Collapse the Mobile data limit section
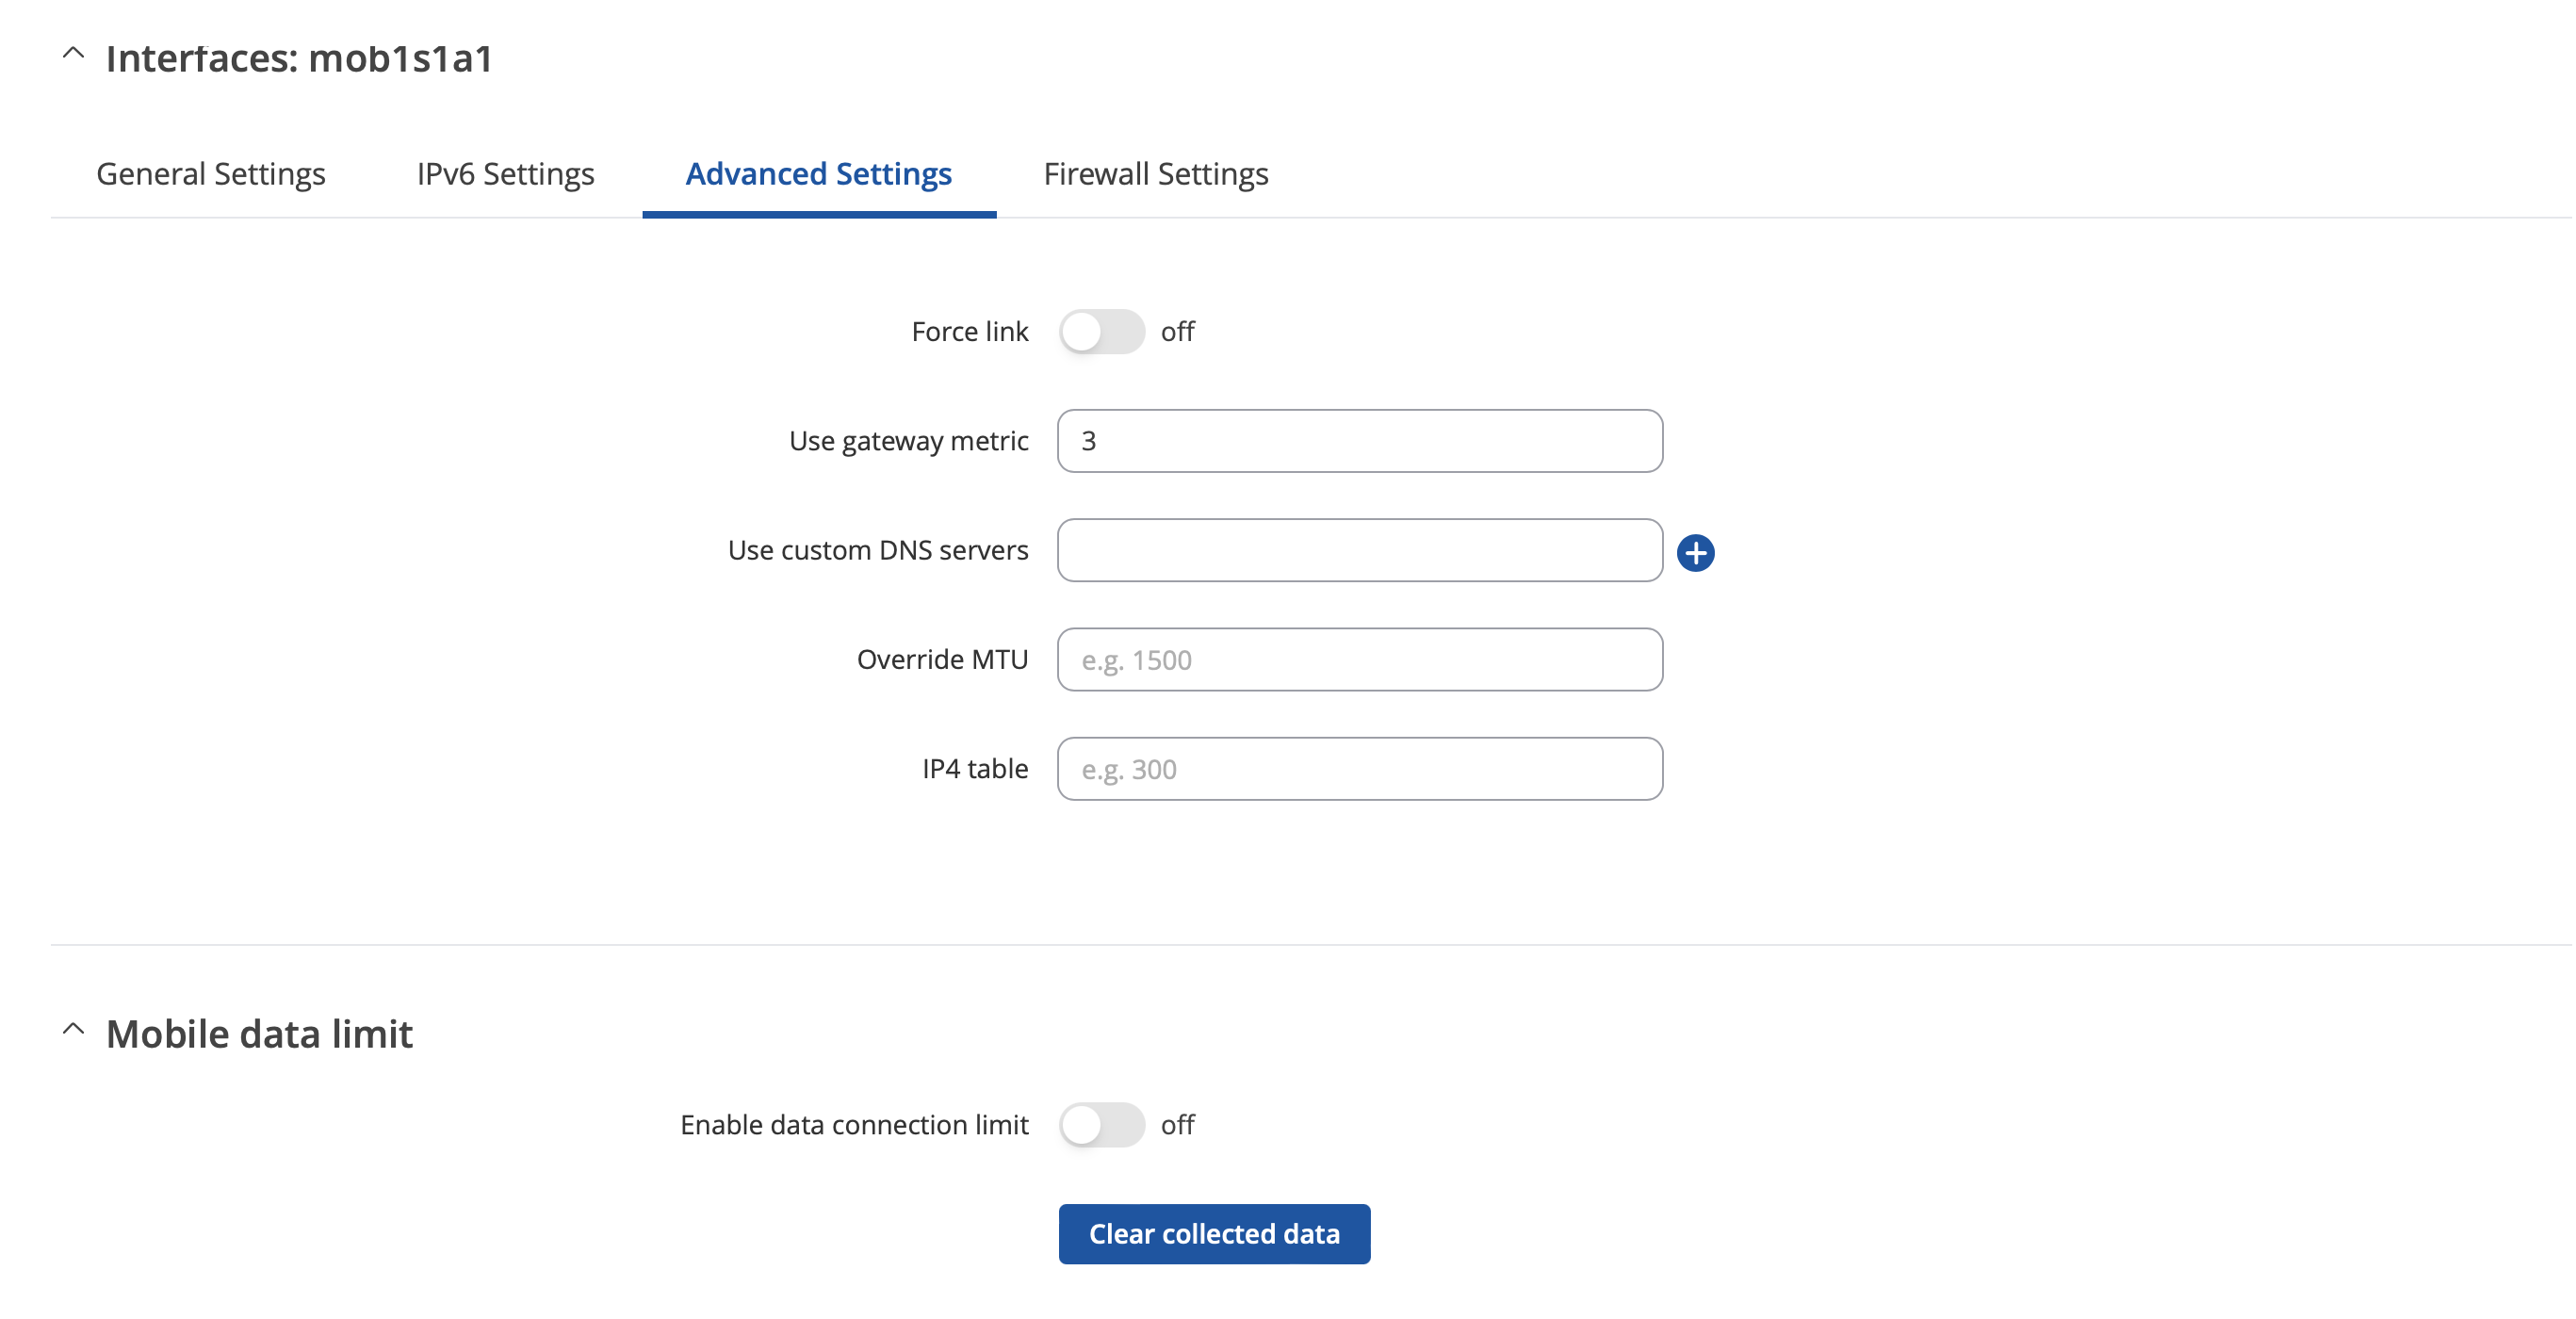2576x1319 pixels. pos(73,1030)
